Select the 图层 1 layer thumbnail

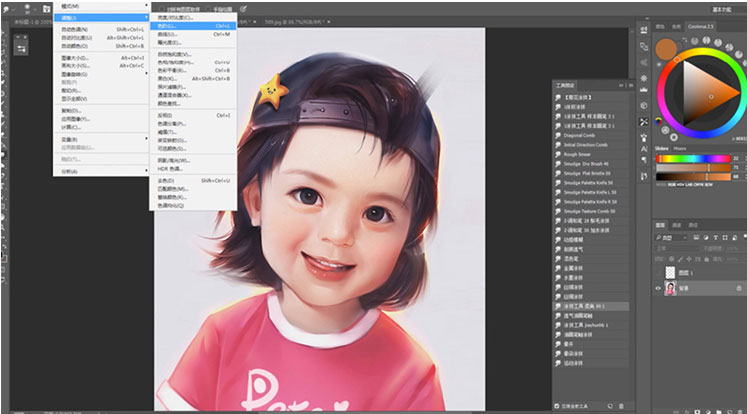click(x=670, y=273)
